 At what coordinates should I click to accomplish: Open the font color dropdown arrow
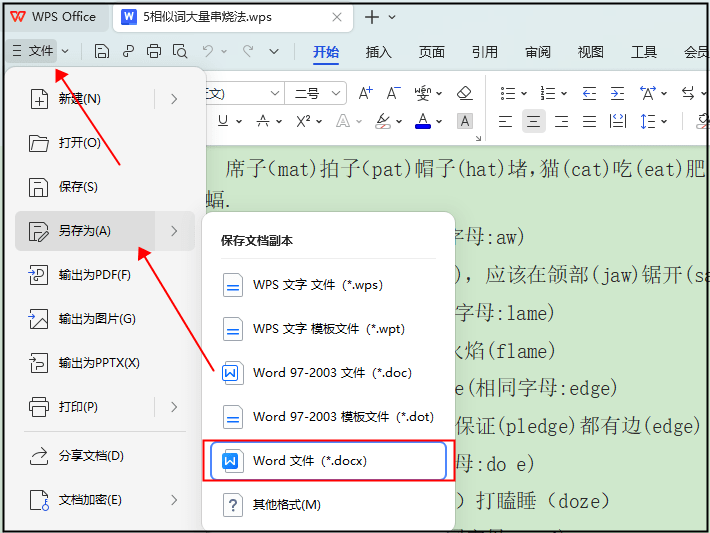click(x=439, y=121)
